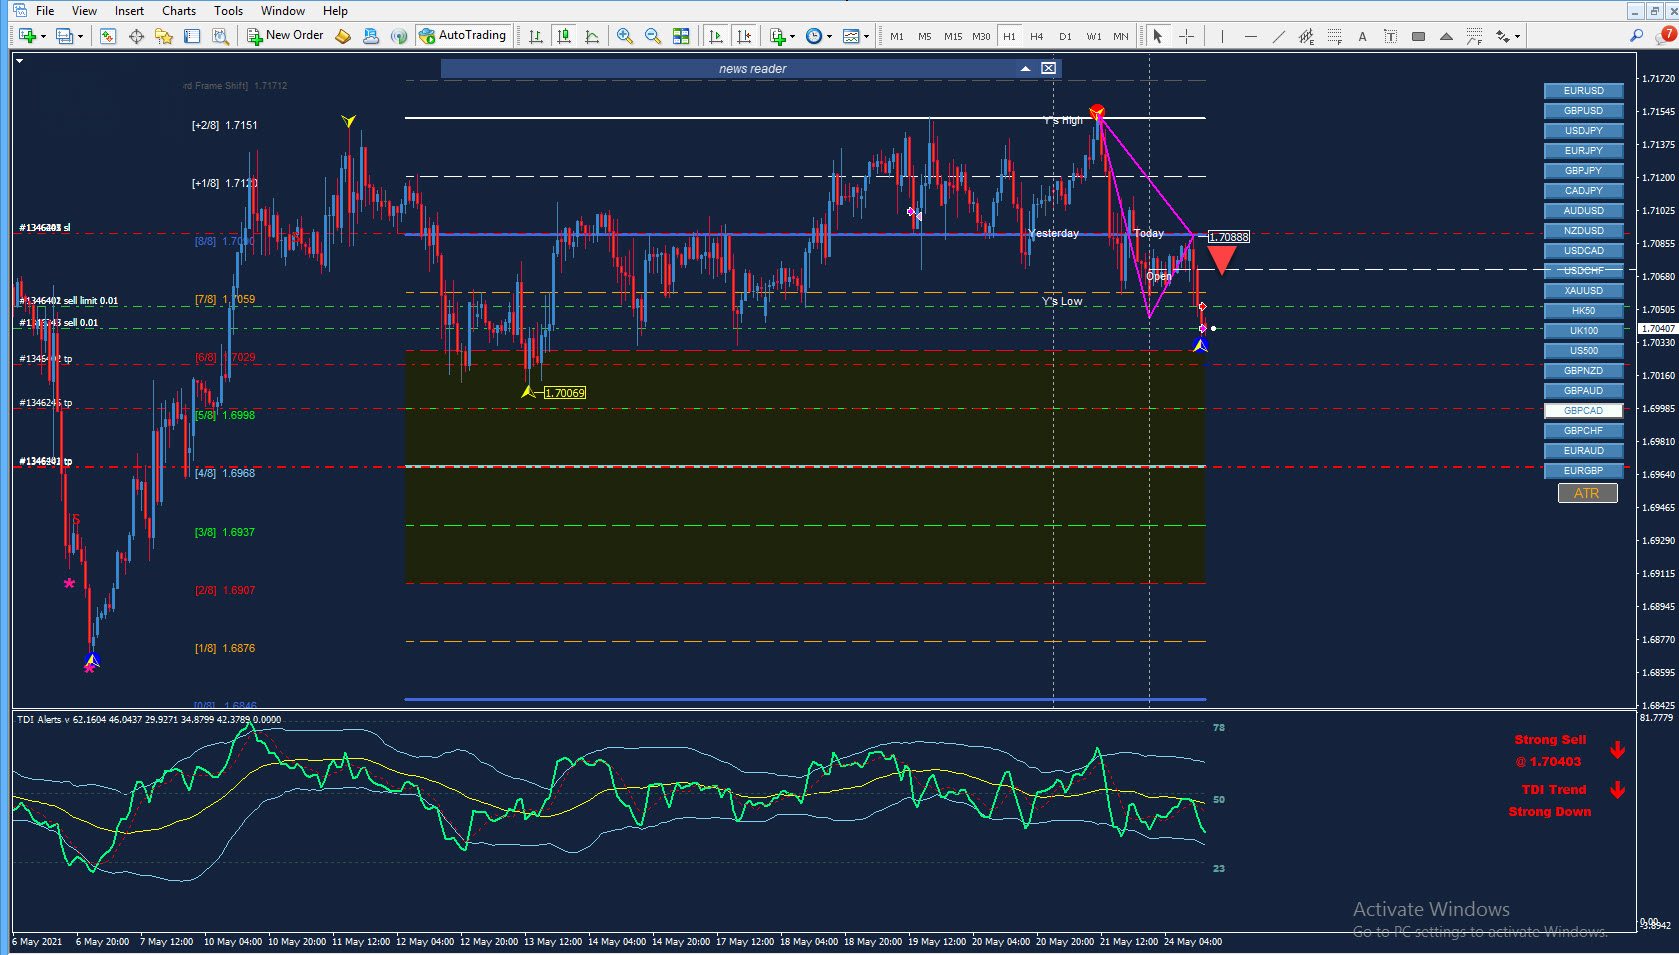Toggle the AutoTrading button
1679x955 pixels.
tap(463, 35)
